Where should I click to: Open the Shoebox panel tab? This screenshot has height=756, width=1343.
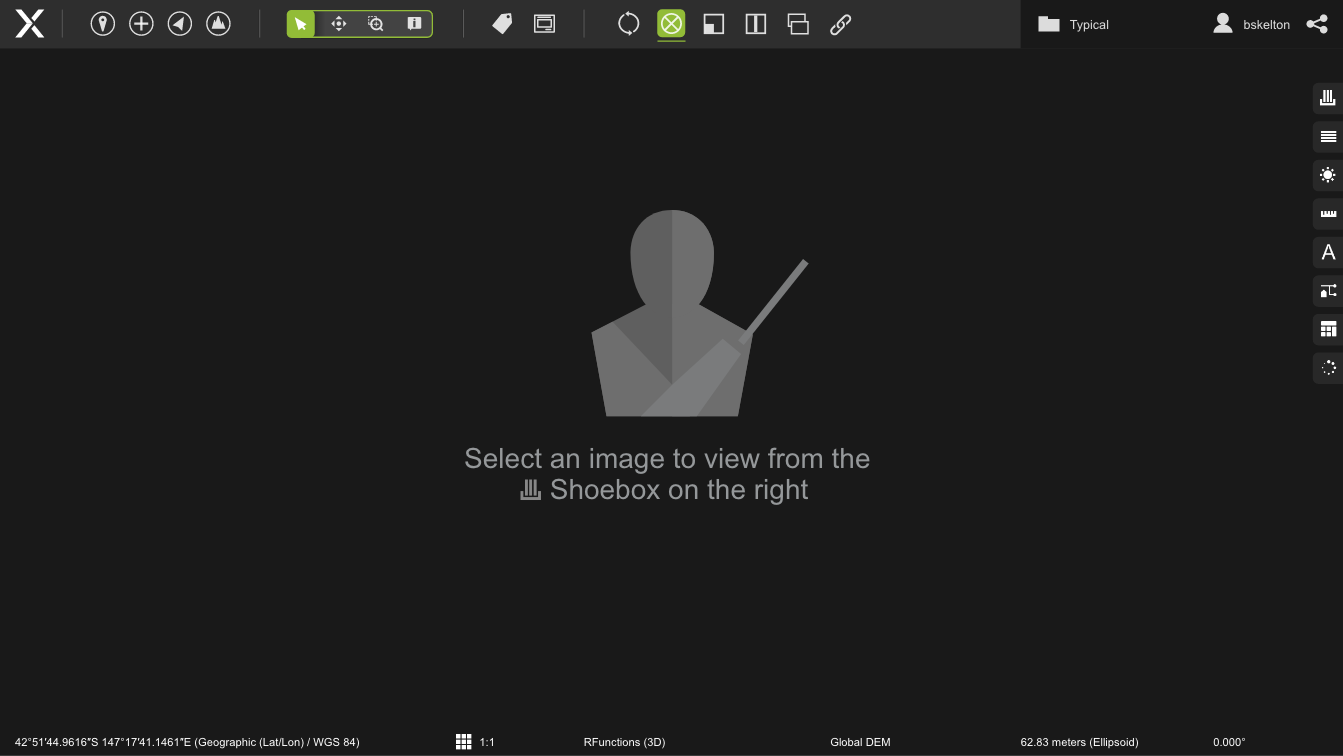1328,98
